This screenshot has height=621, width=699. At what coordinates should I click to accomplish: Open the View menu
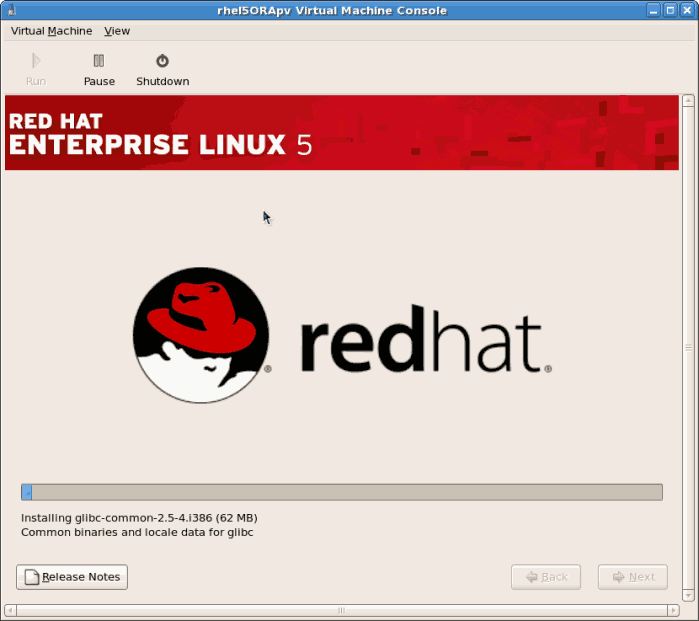pyautogui.click(x=117, y=31)
